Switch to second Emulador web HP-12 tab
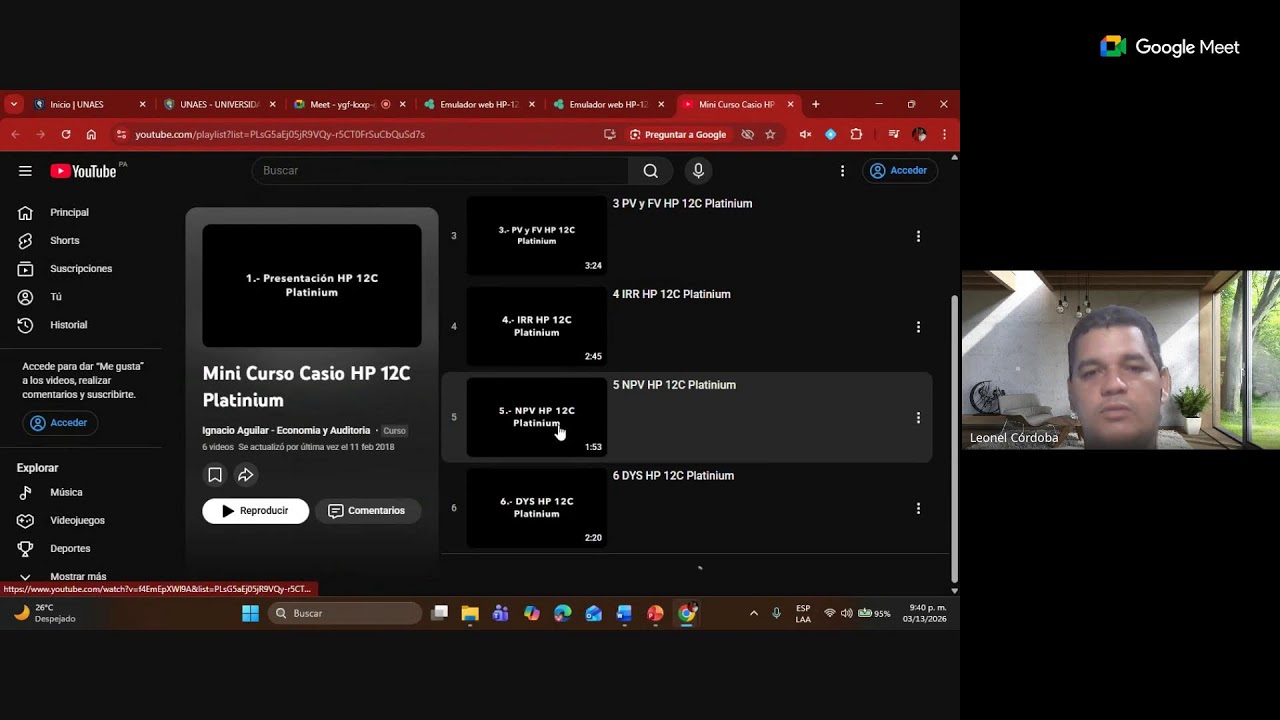Screen dimensions: 1280x720 [x=608, y=104]
